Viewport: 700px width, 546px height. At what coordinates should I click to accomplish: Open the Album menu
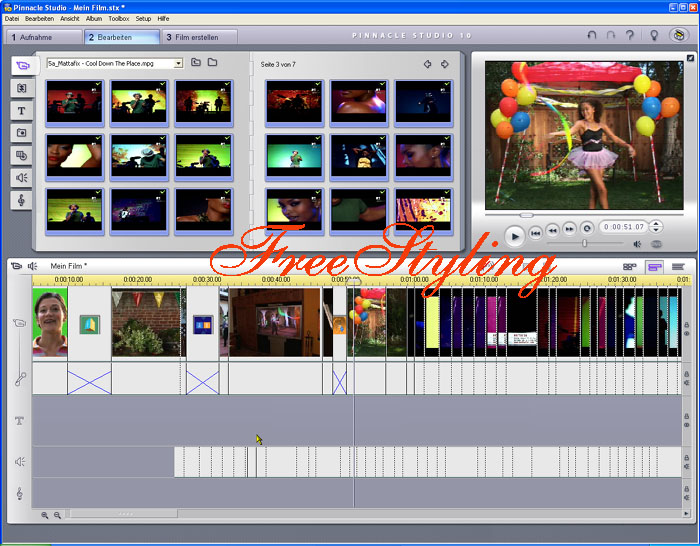(x=94, y=19)
